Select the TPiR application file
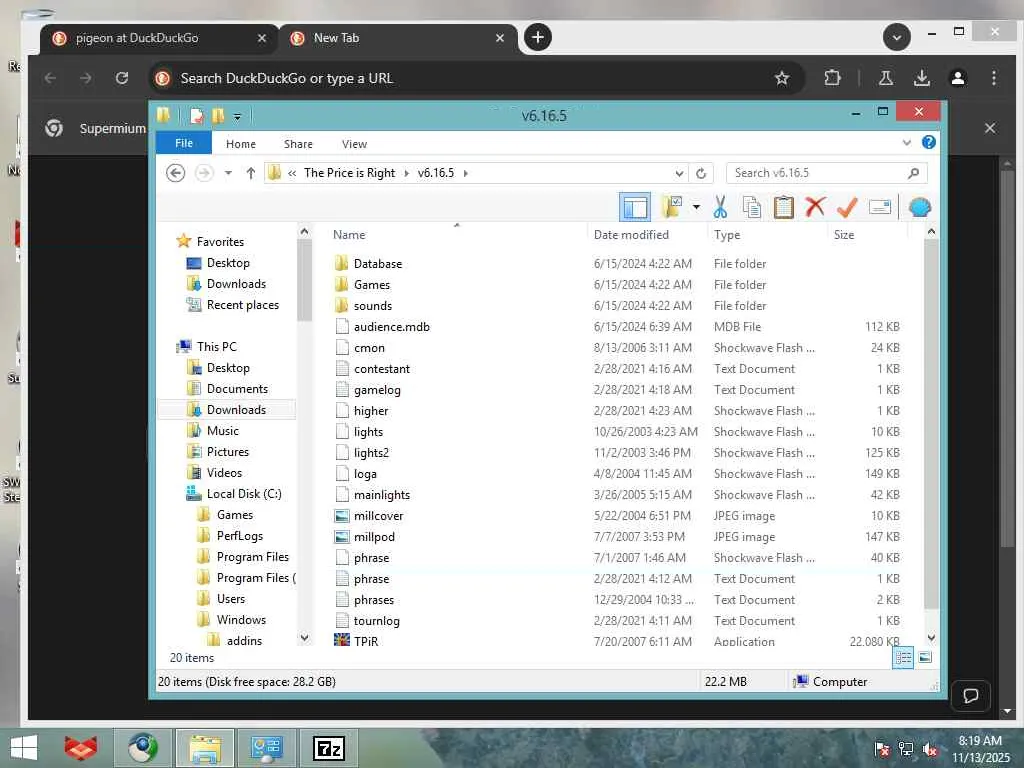 pos(366,641)
